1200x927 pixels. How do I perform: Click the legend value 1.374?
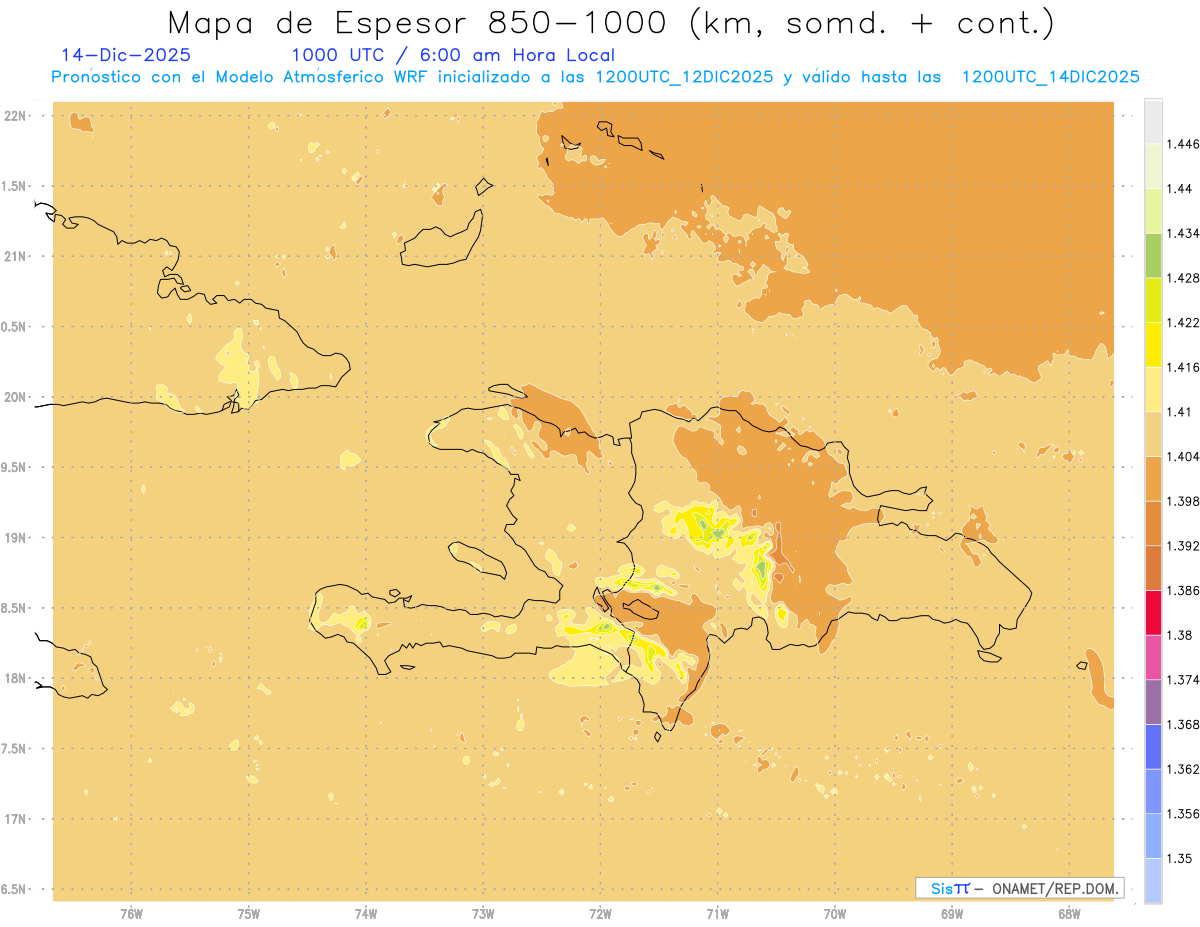(x=1184, y=679)
